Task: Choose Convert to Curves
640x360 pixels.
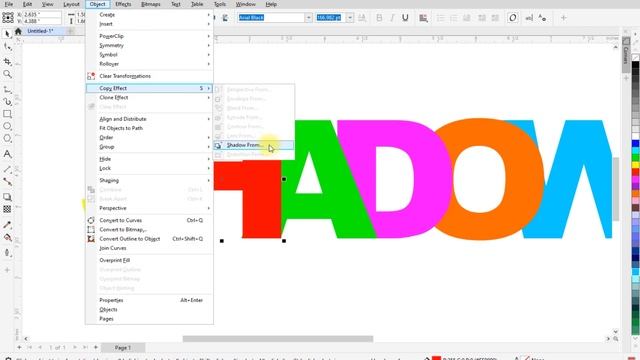Action: coord(149,220)
